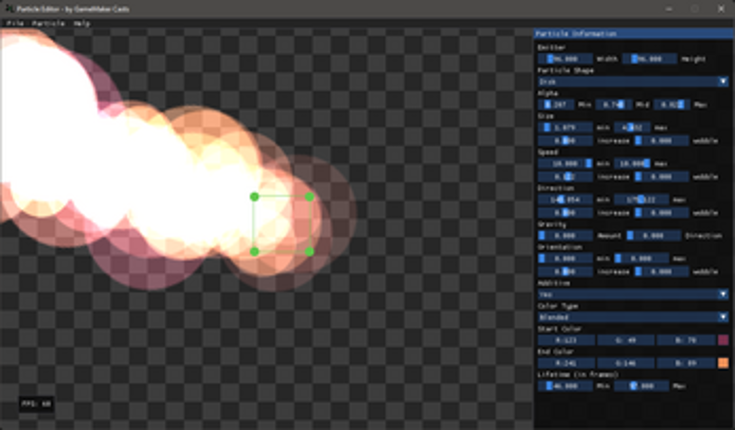735x430 pixels.
Task: Open the Start Color swatch picker
Action: pos(723,340)
